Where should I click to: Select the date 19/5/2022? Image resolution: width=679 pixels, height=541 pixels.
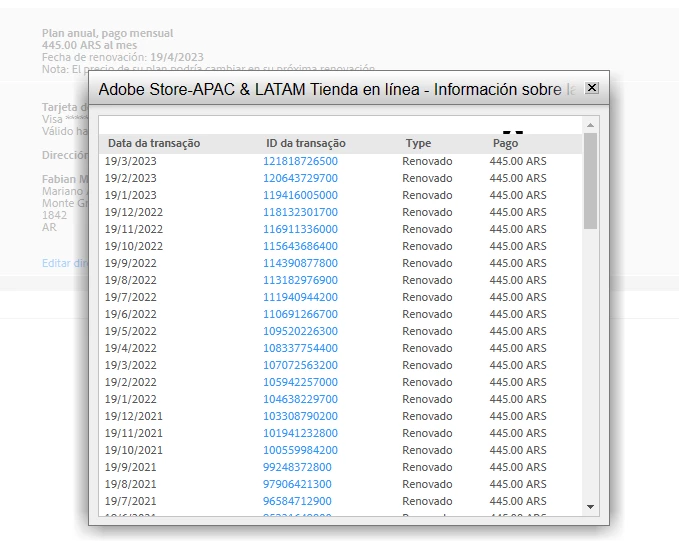pyautogui.click(x=130, y=331)
